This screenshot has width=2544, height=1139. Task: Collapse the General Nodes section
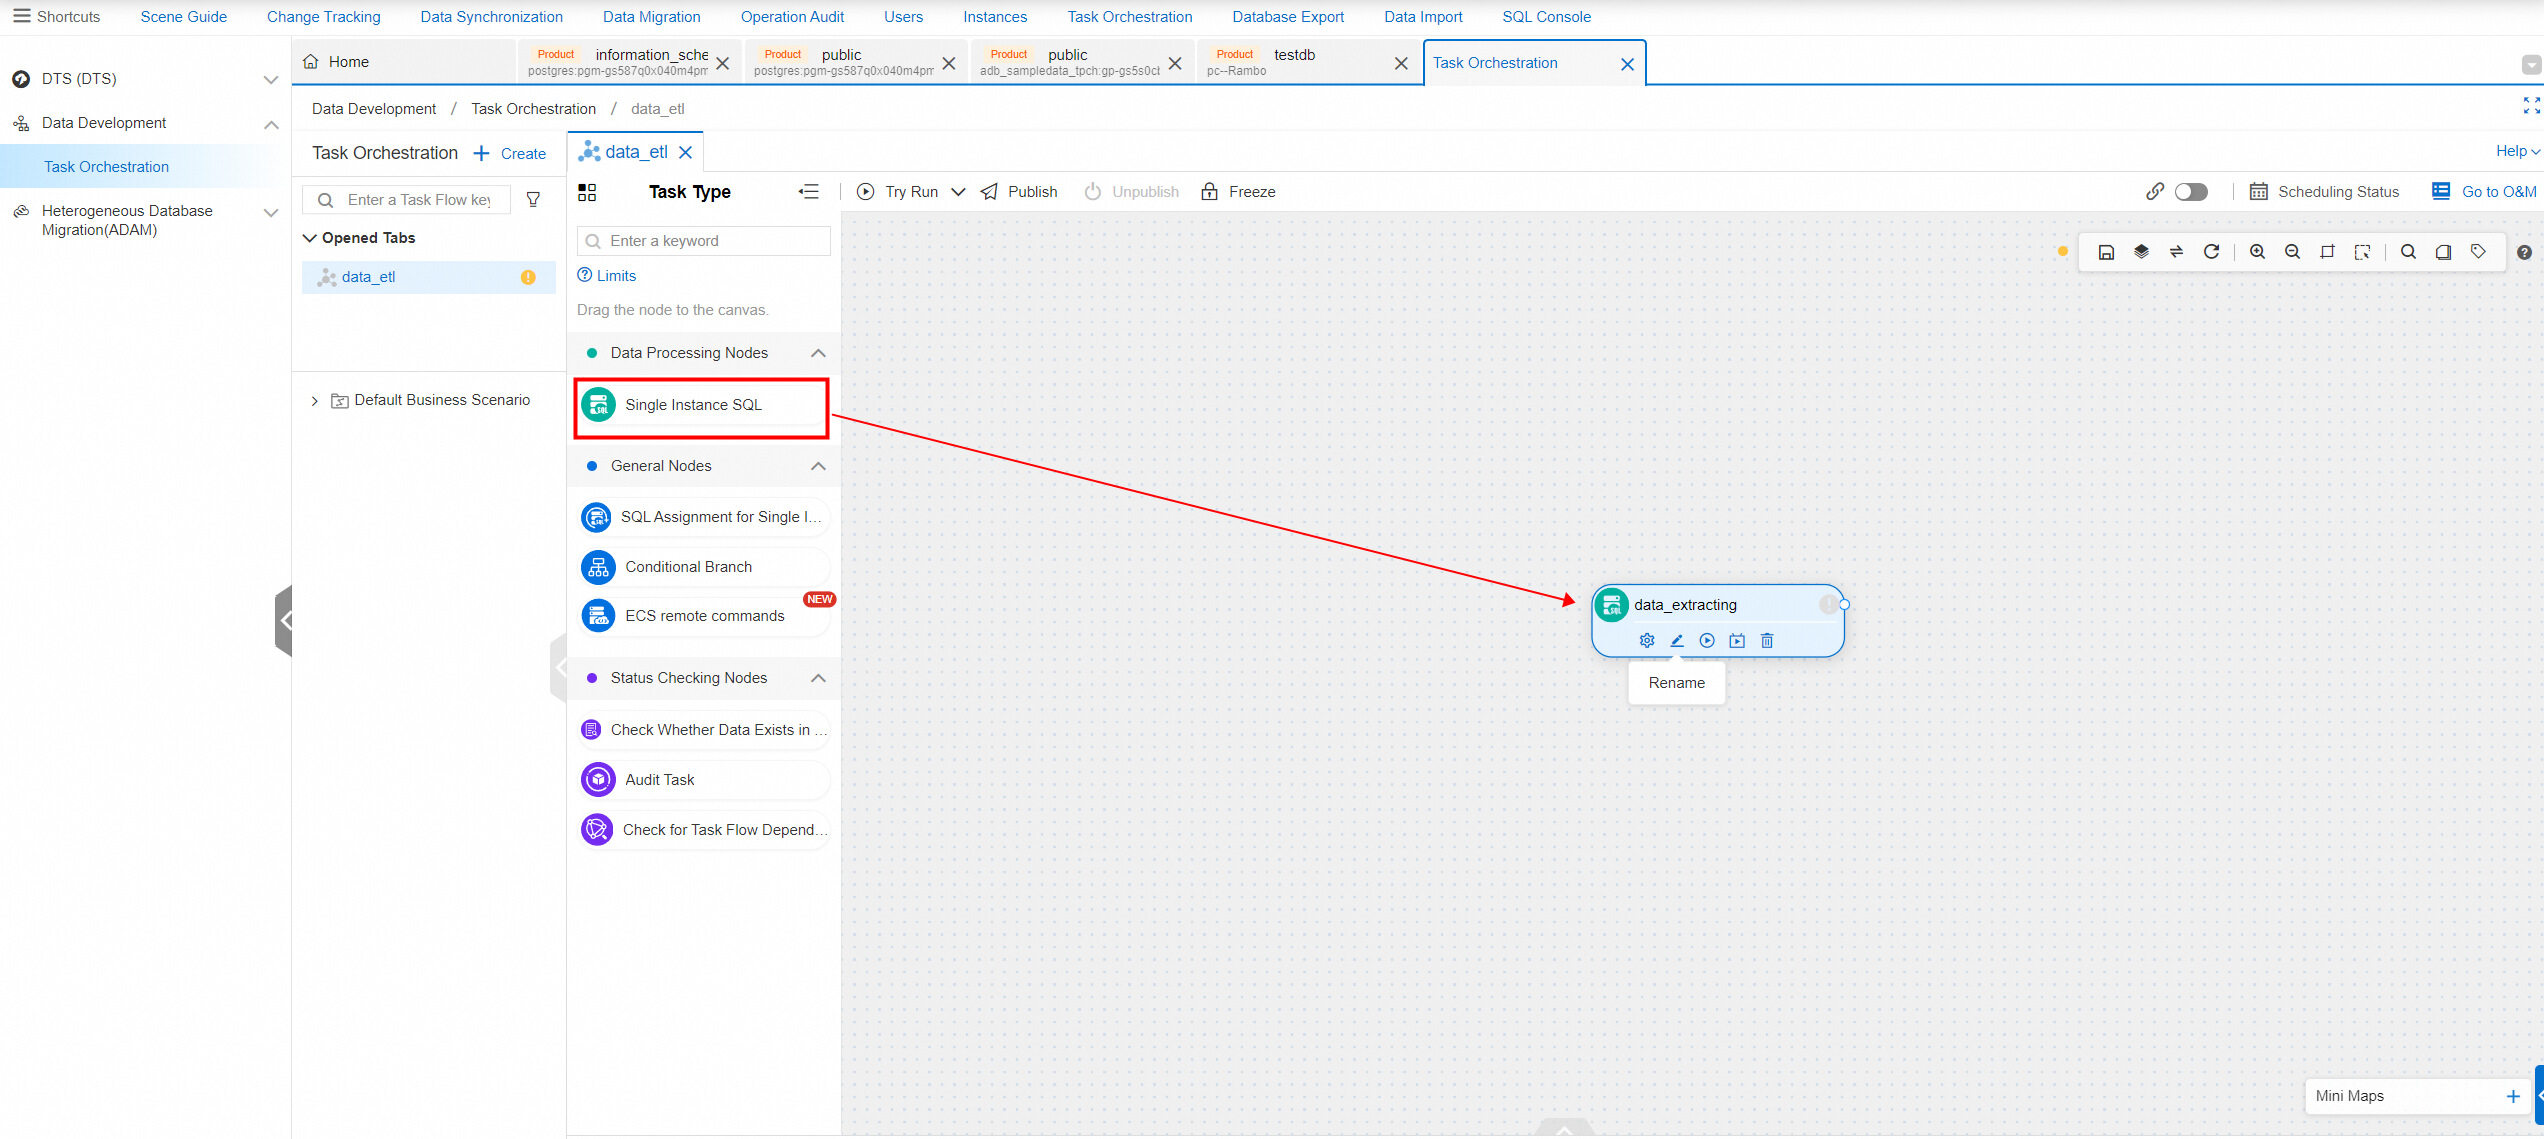tap(818, 466)
